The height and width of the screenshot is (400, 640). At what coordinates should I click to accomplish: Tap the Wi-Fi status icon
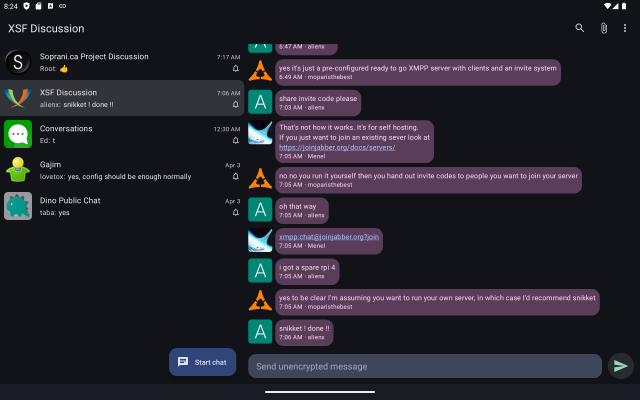pos(607,6)
